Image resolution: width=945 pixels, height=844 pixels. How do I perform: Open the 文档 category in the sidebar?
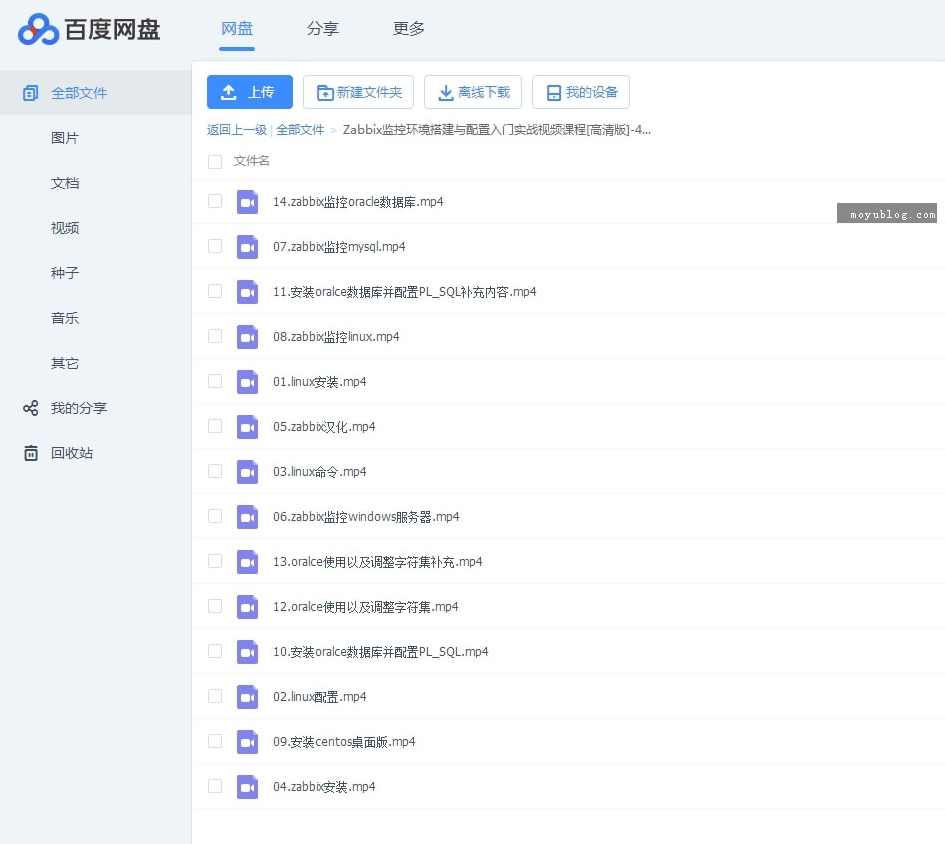[64, 183]
